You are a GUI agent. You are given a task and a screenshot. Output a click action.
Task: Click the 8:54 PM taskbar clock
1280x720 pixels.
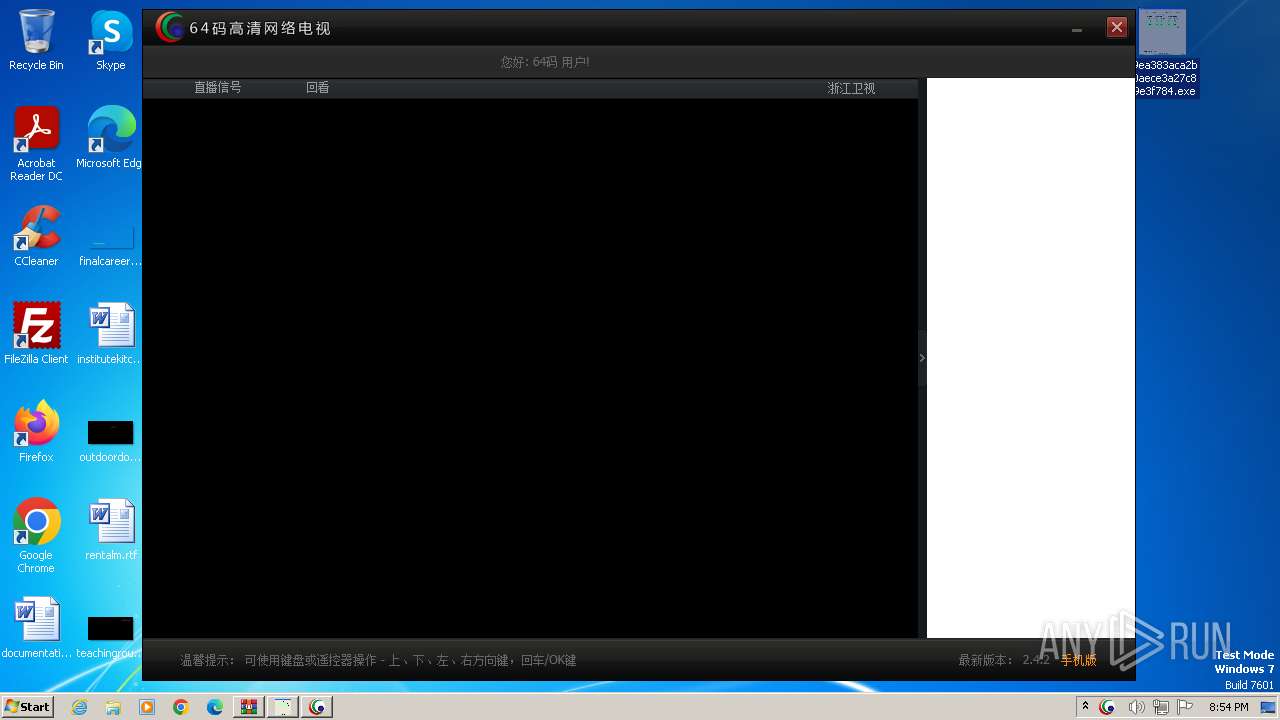click(1228, 707)
